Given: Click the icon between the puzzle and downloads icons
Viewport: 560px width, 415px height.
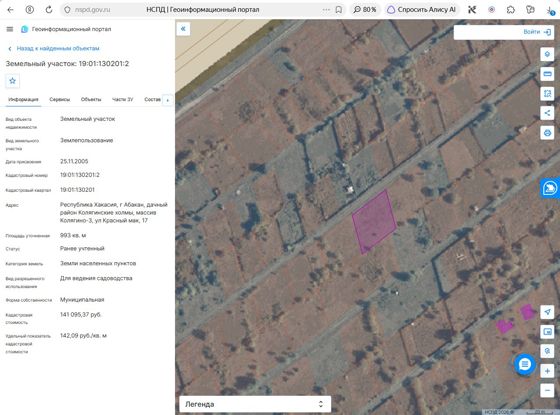Looking at the screenshot, I should pyautogui.click(x=530, y=10).
